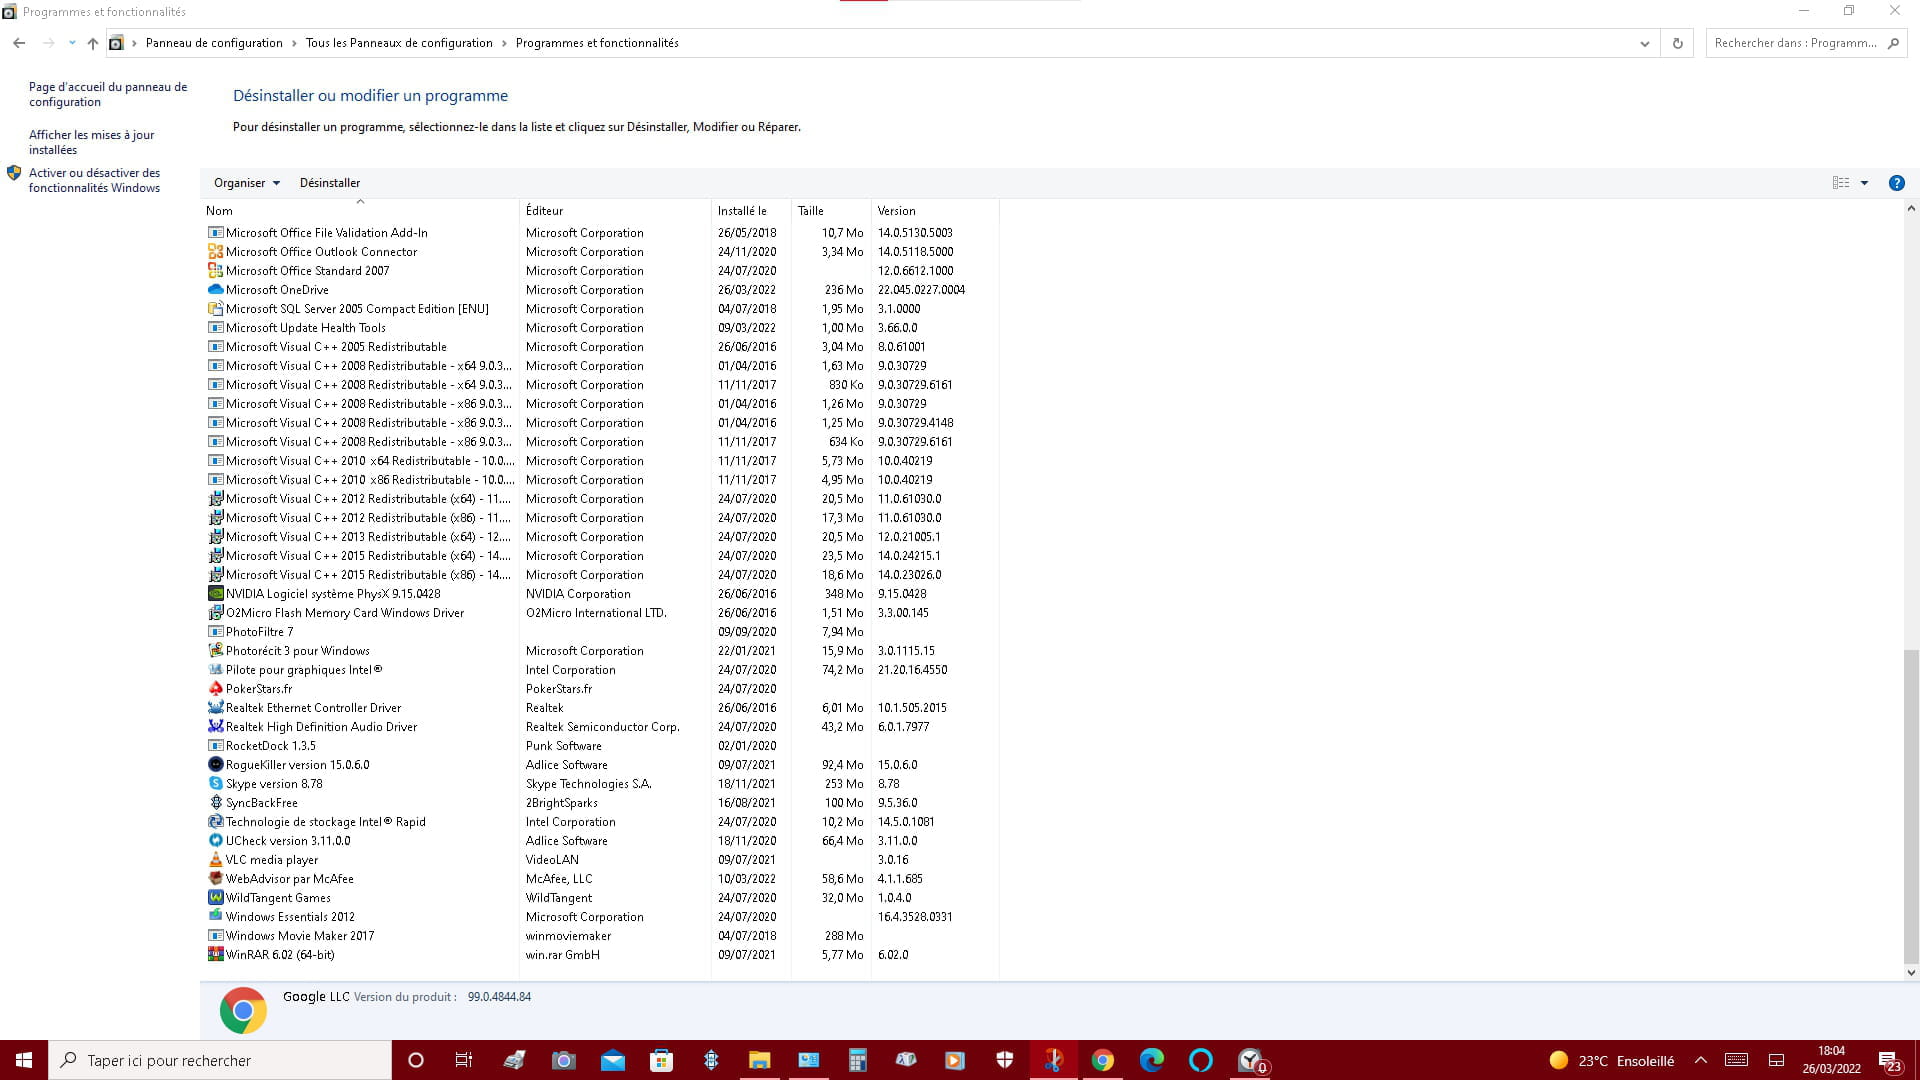Sort the list by the Nom column
The width and height of the screenshot is (1920, 1080).
point(360,211)
